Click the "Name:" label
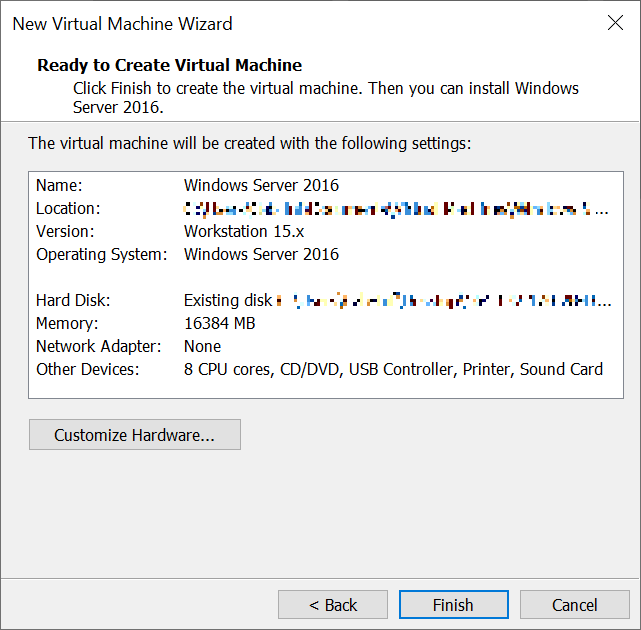Viewport: 641px width, 630px height. (59, 185)
